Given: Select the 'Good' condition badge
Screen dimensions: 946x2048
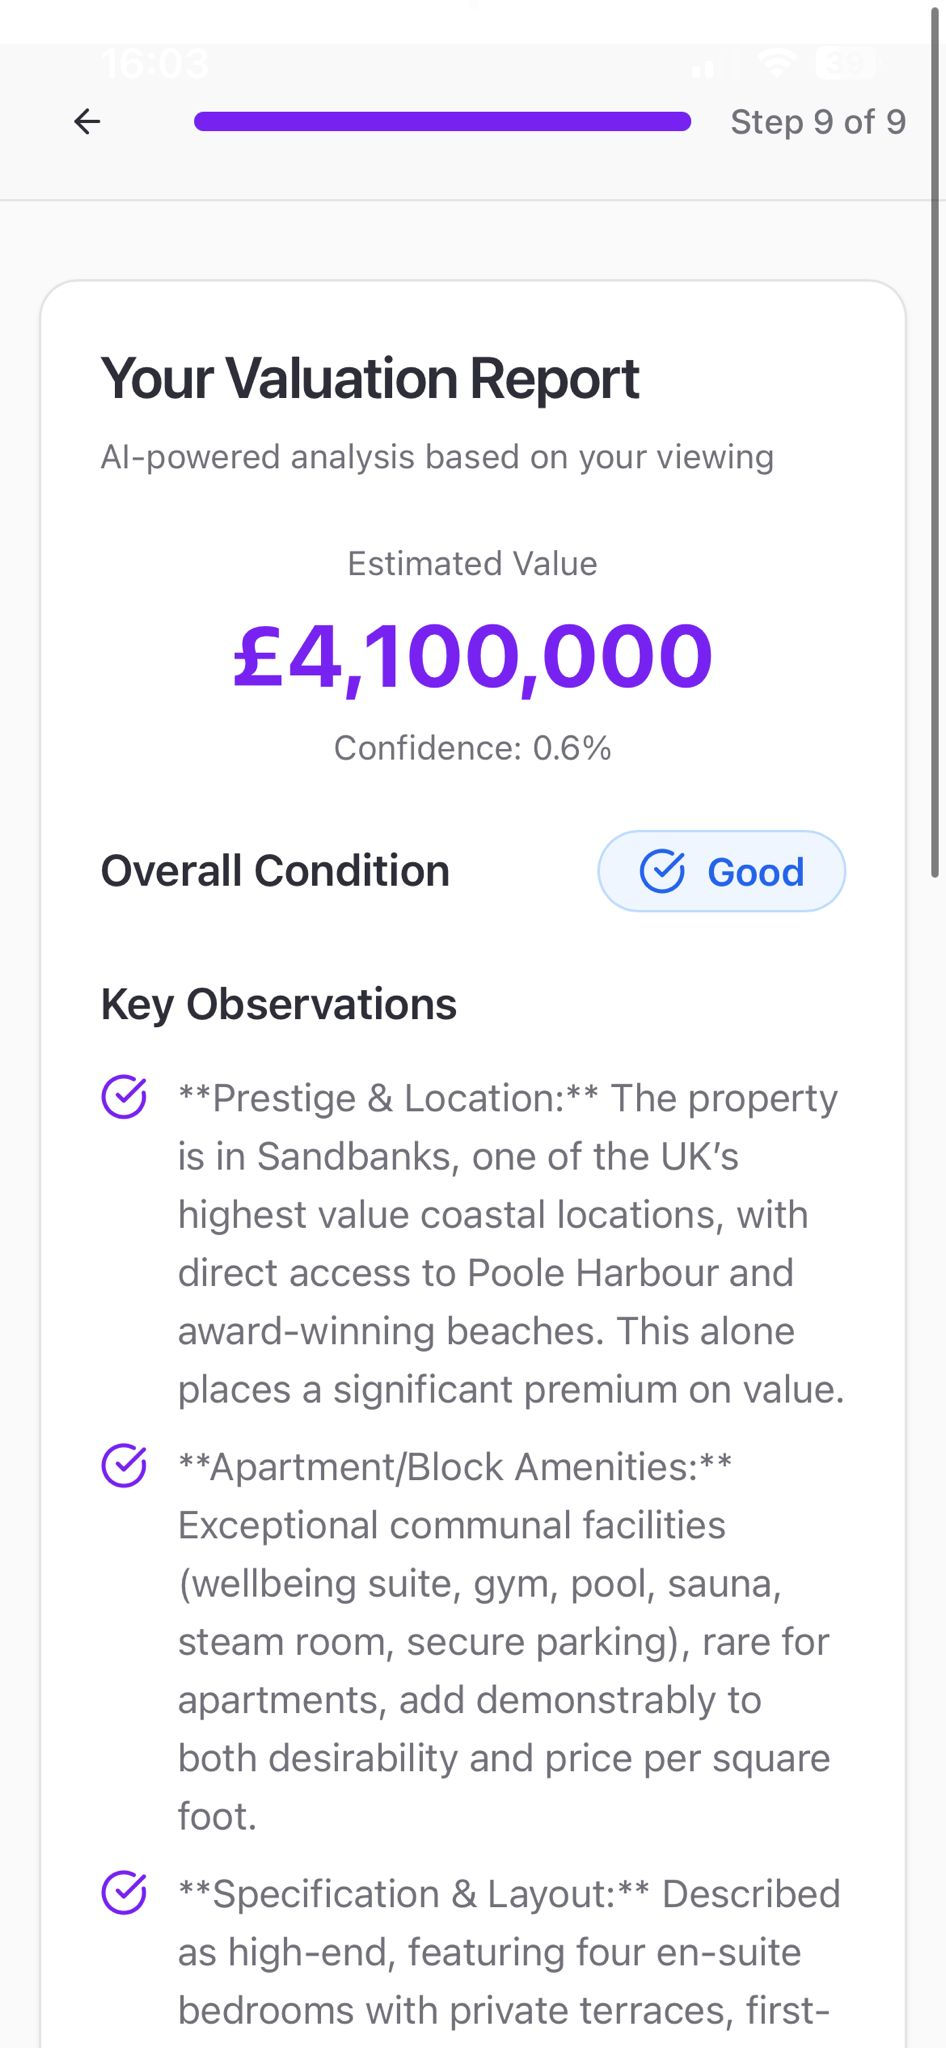Looking at the screenshot, I should pos(722,871).
